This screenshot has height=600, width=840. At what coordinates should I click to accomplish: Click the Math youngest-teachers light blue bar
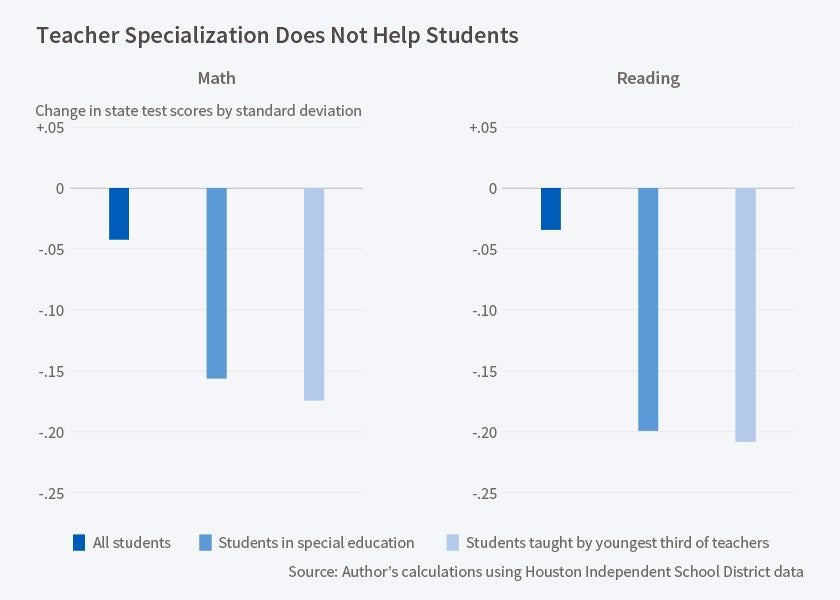pos(314,294)
